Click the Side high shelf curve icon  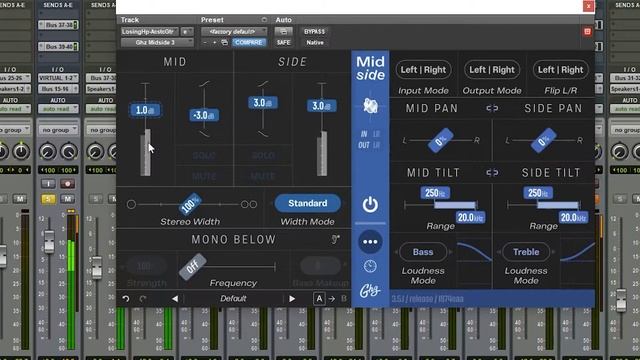[263, 84]
